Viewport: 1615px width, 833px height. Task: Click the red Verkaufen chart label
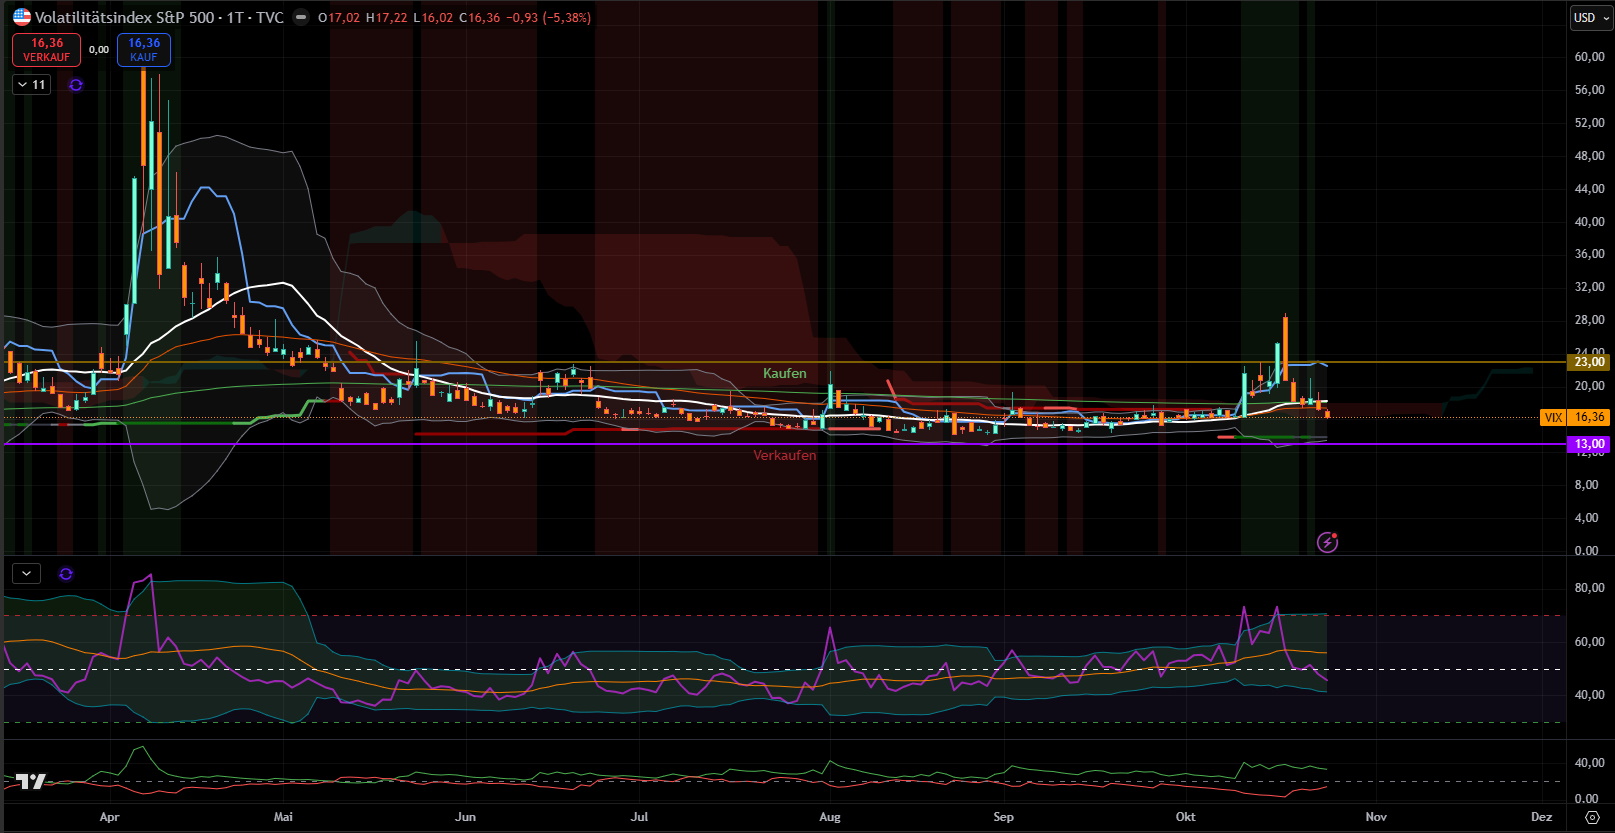tap(784, 455)
